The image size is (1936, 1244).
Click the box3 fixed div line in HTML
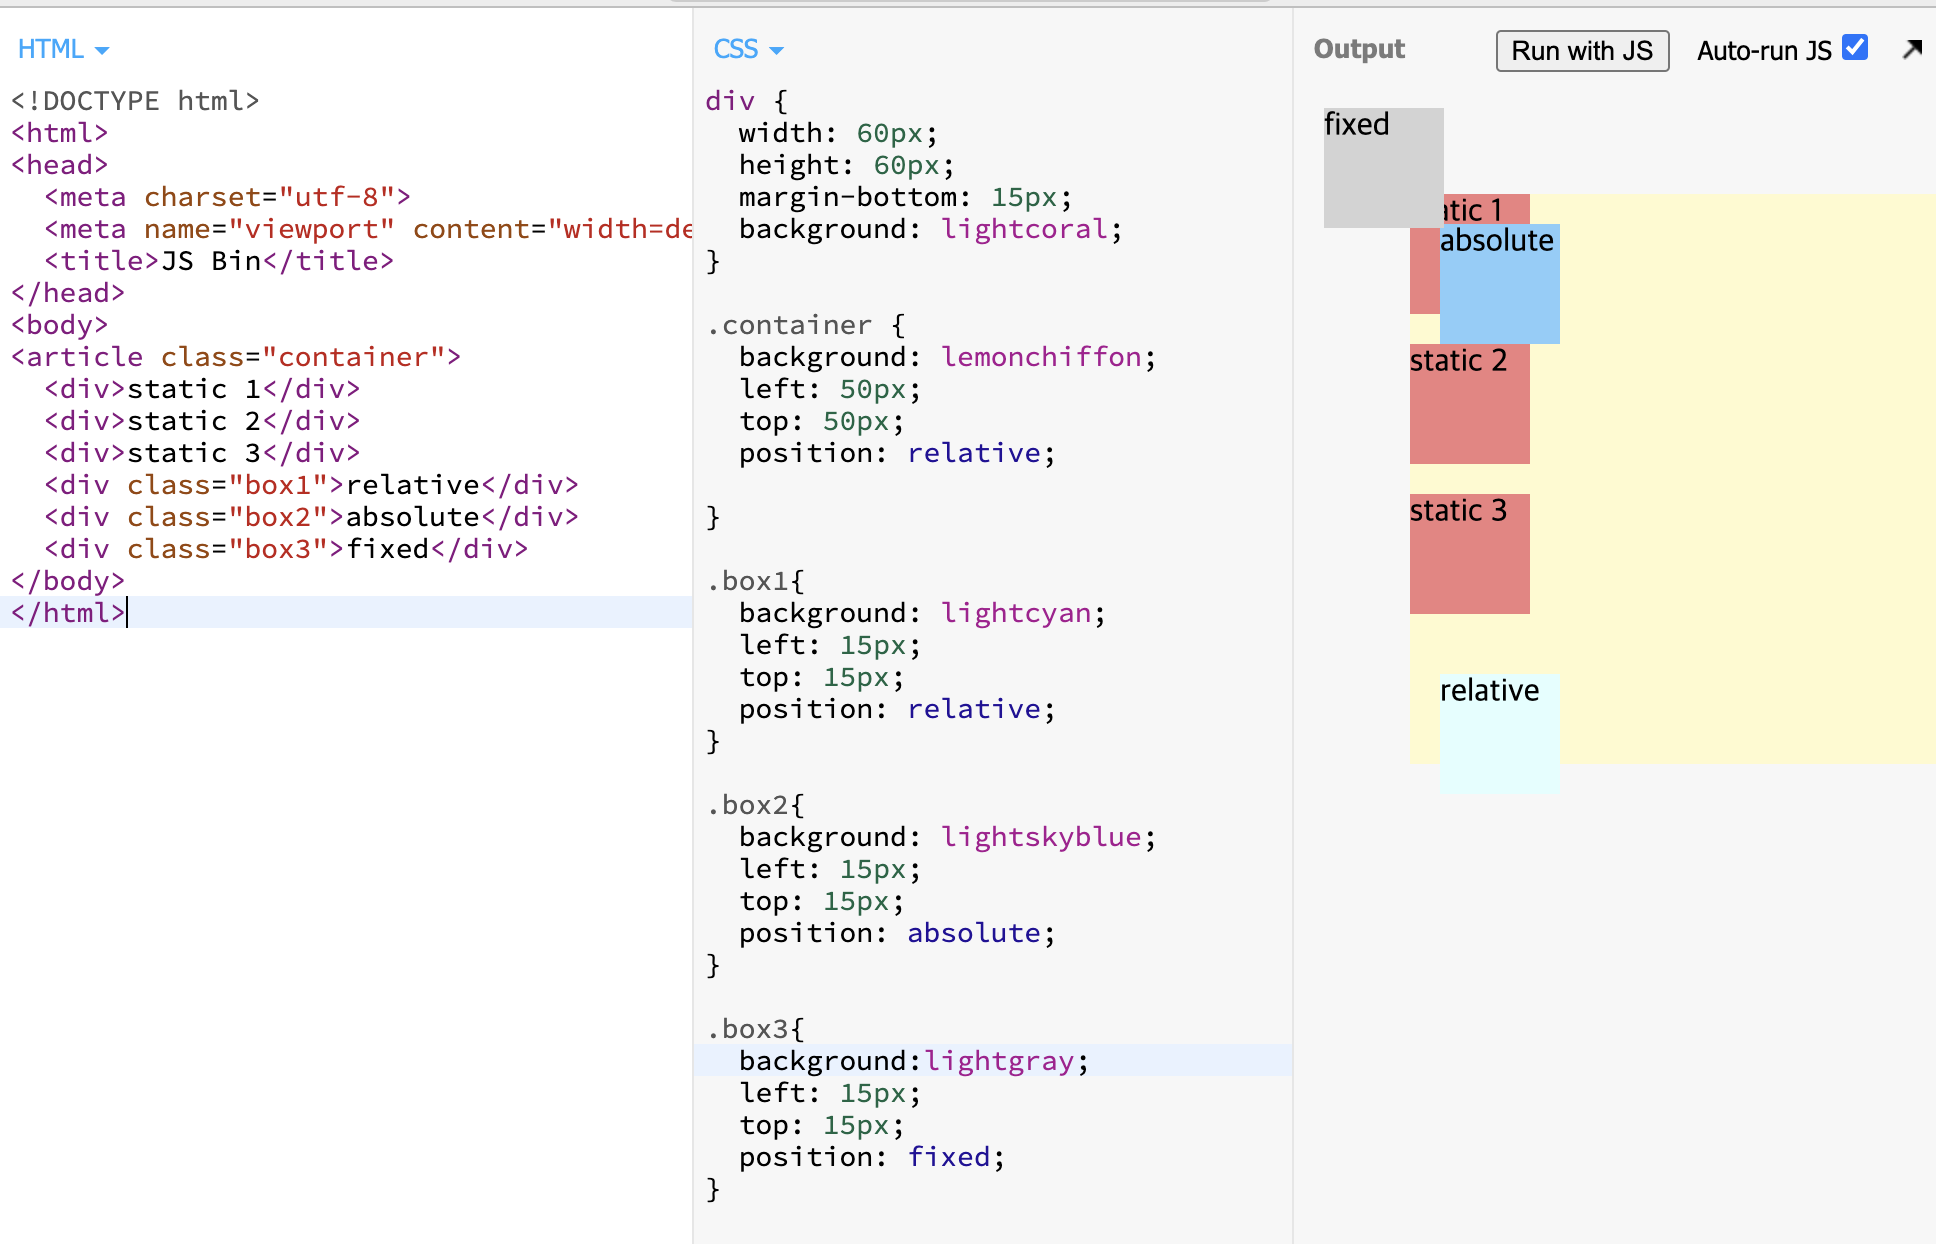(x=286, y=549)
